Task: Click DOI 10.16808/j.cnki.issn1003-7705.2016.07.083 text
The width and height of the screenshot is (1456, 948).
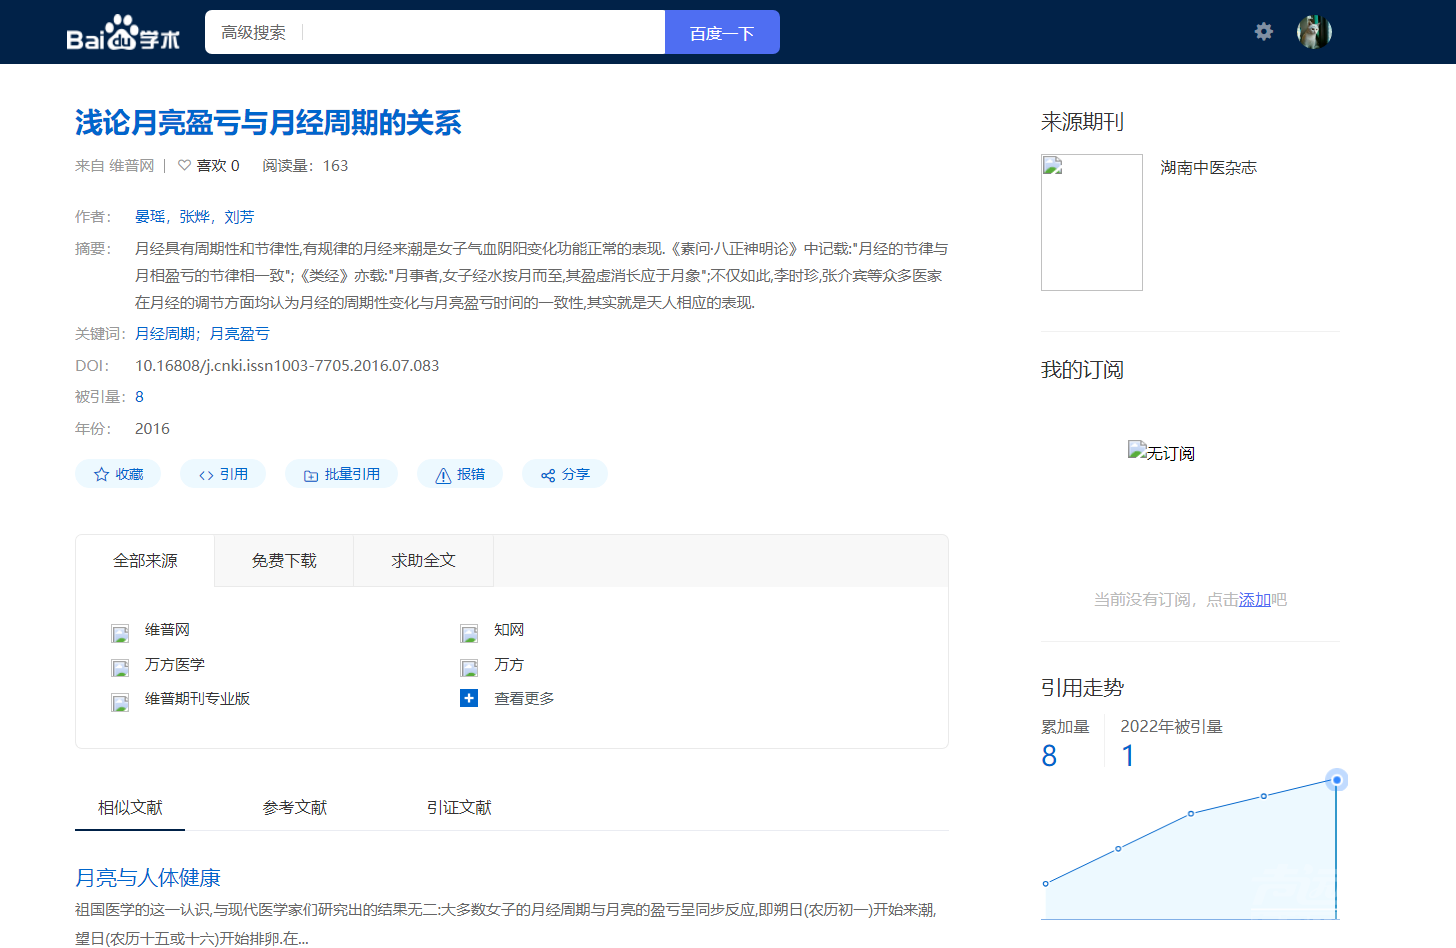Action: point(287,366)
